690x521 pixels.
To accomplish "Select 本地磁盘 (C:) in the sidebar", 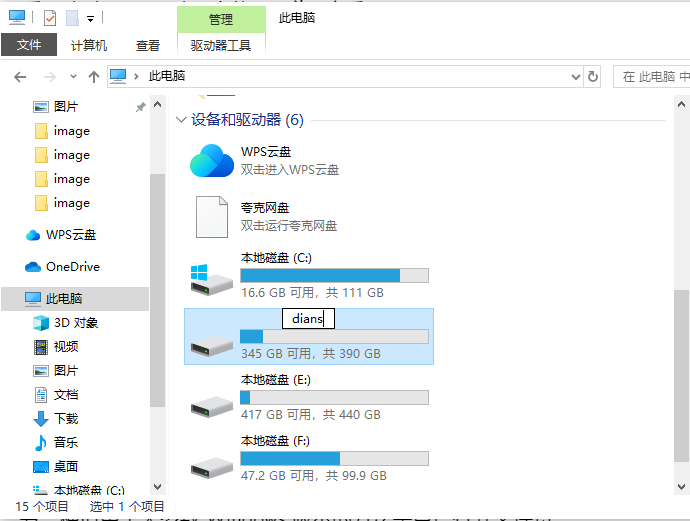I will (79, 490).
